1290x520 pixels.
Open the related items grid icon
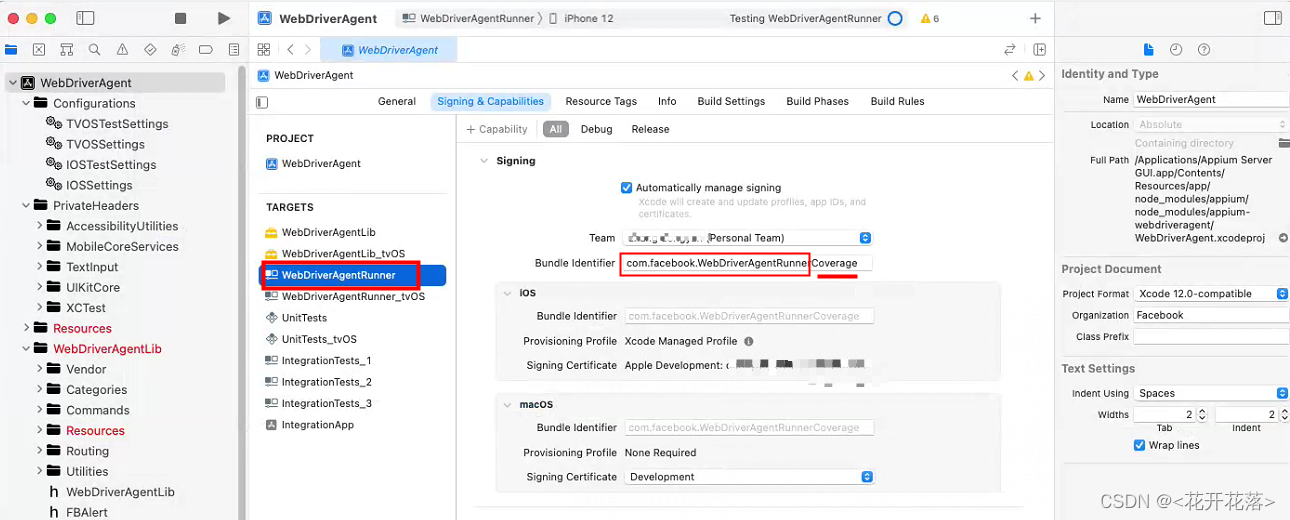coord(264,49)
